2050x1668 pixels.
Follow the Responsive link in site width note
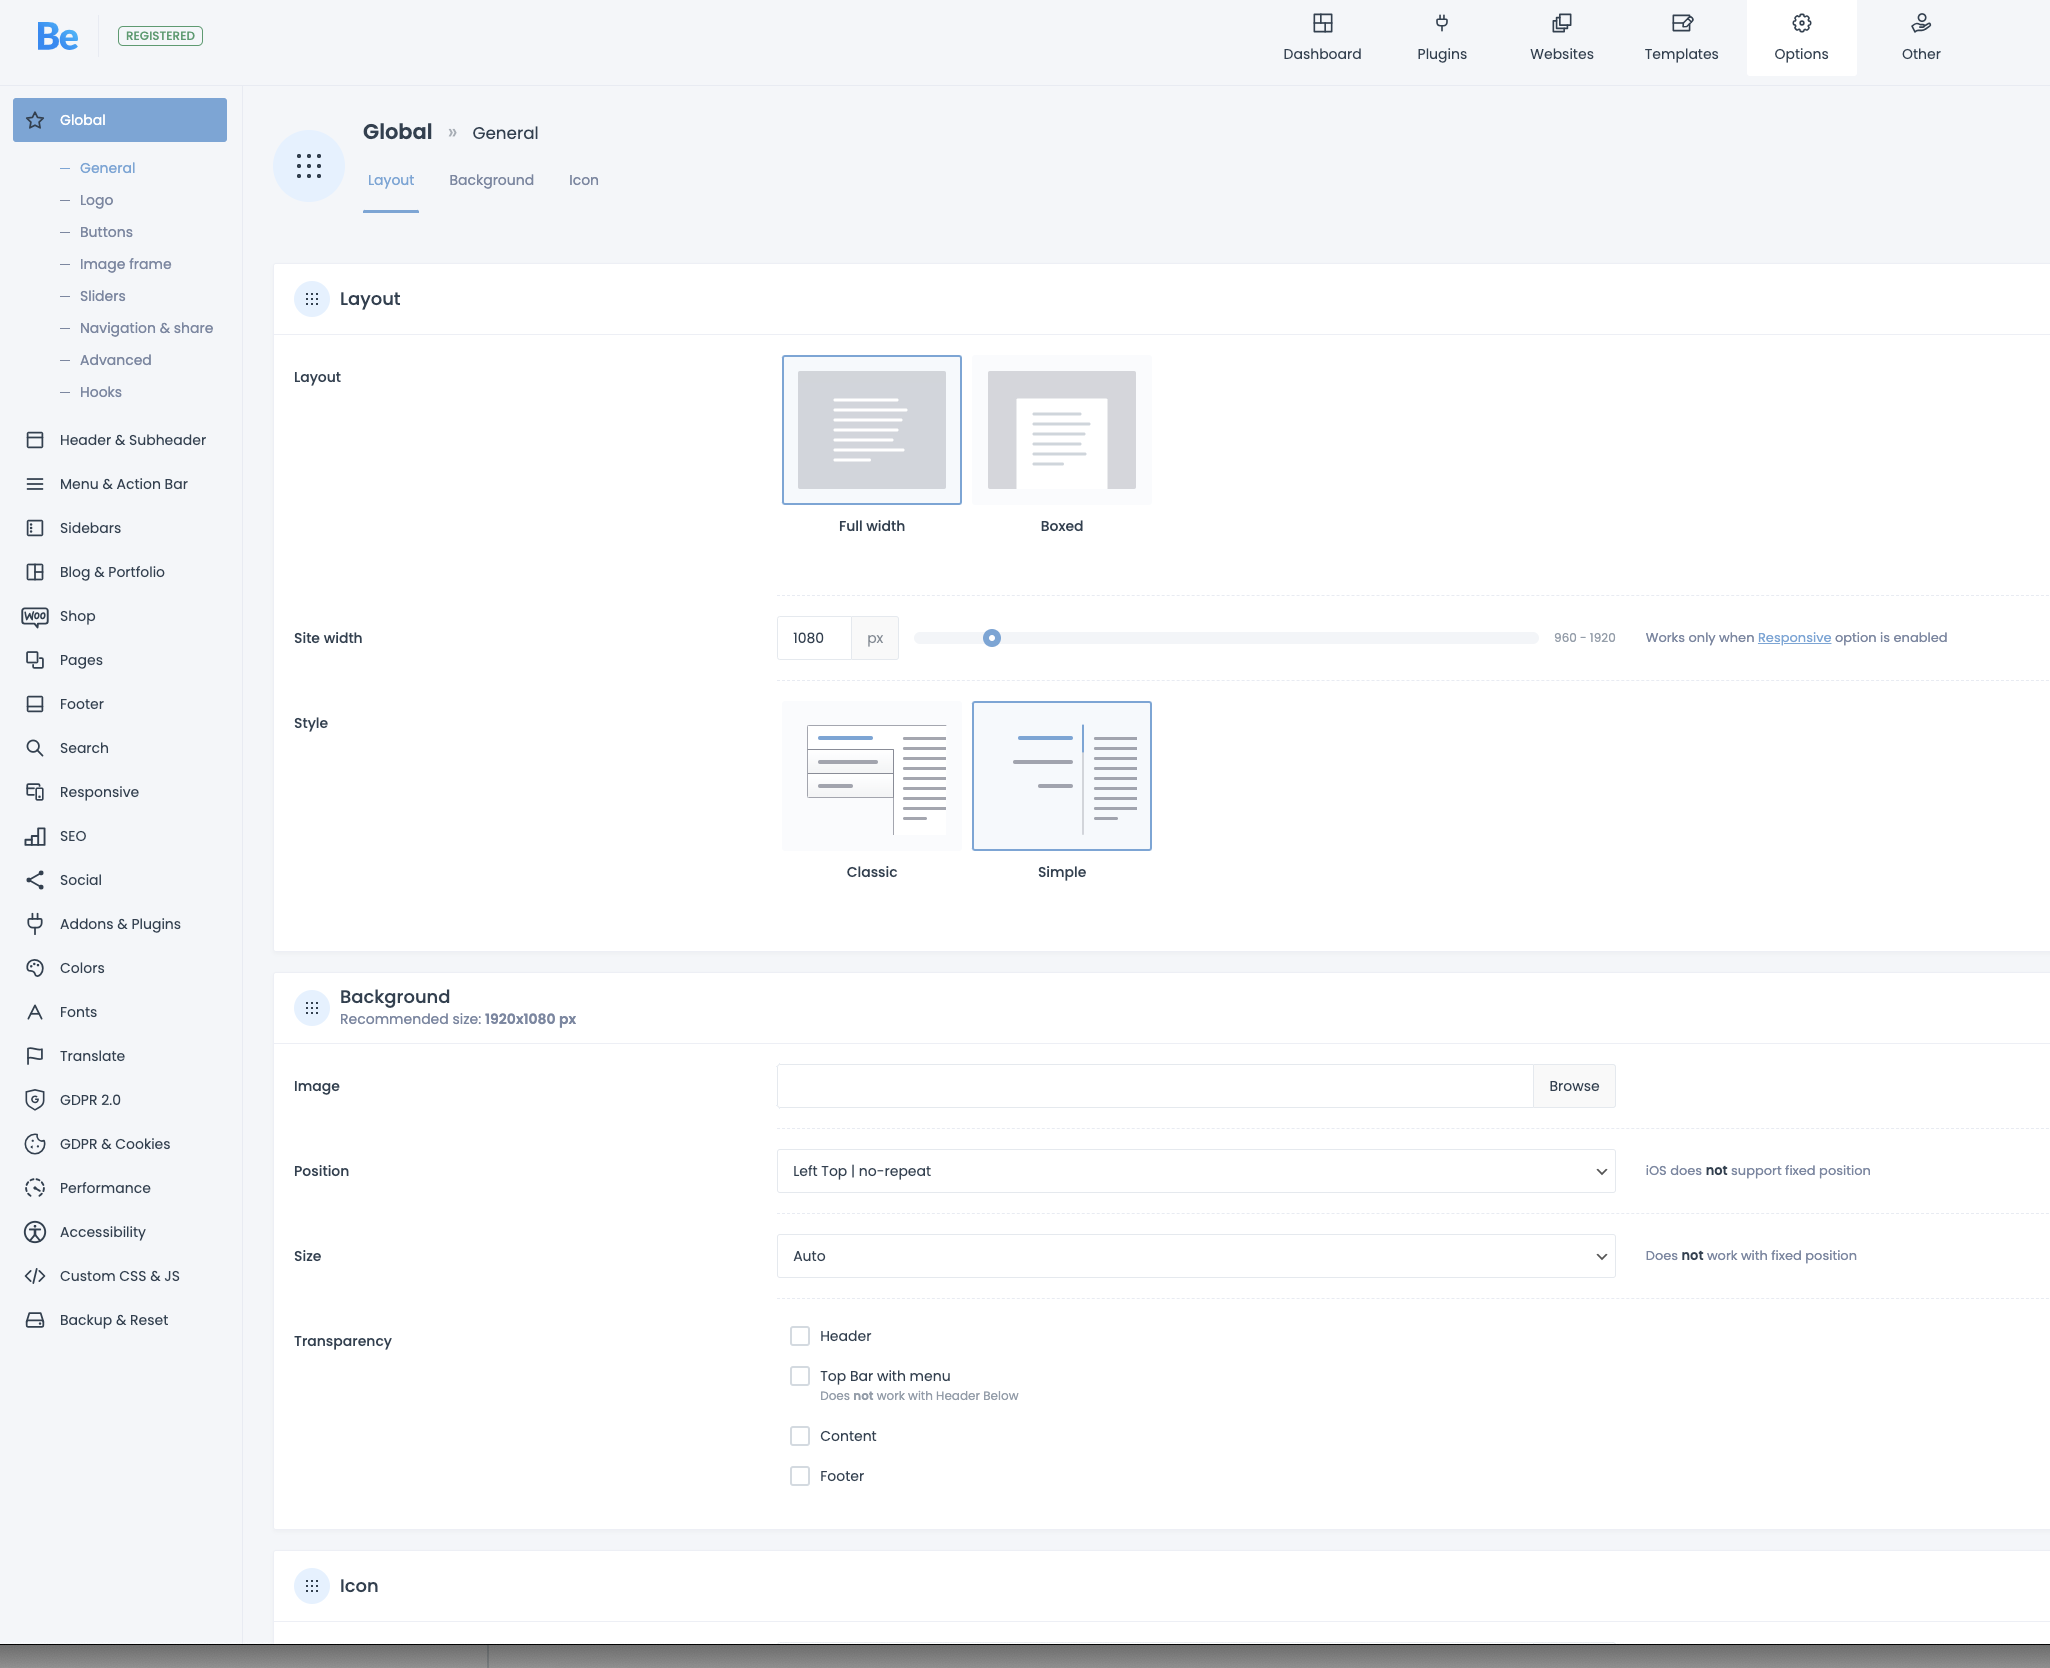pyautogui.click(x=1794, y=638)
